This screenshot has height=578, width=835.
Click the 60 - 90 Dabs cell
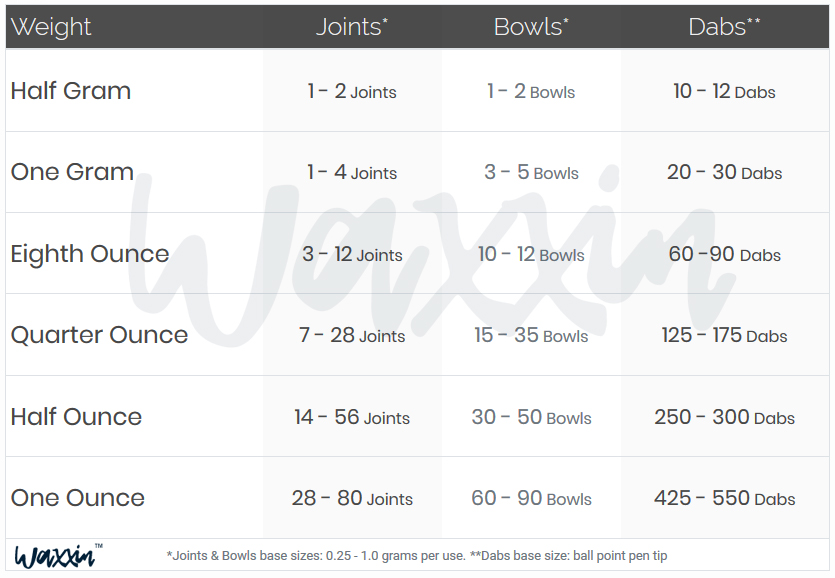pyautogui.click(x=724, y=254)
